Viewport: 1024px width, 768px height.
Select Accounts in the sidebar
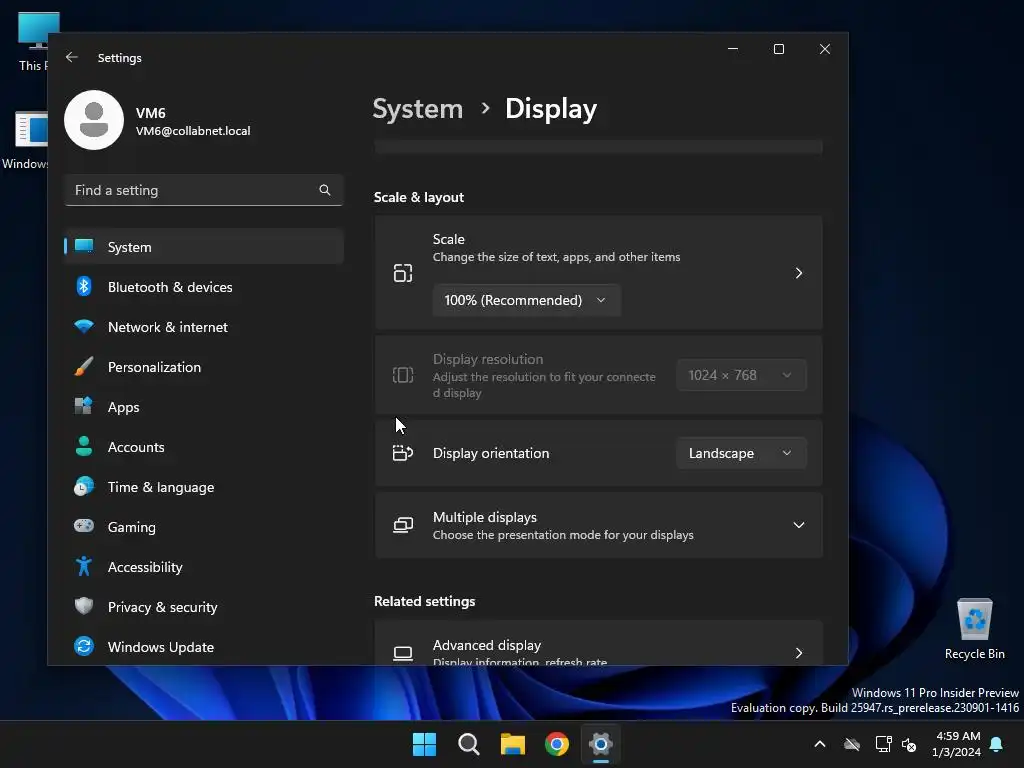click(204, 446)
